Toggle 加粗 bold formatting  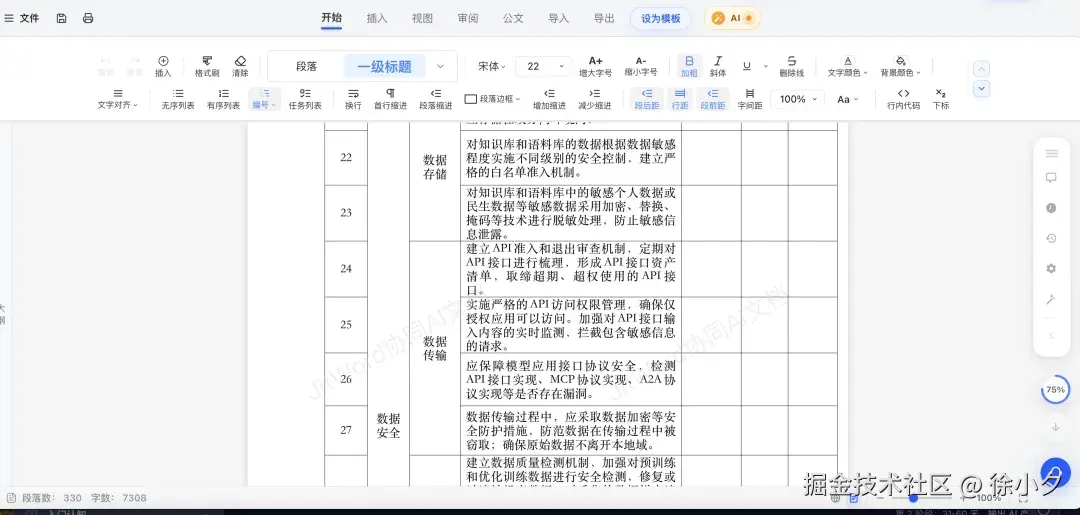(x=689, y=66)
